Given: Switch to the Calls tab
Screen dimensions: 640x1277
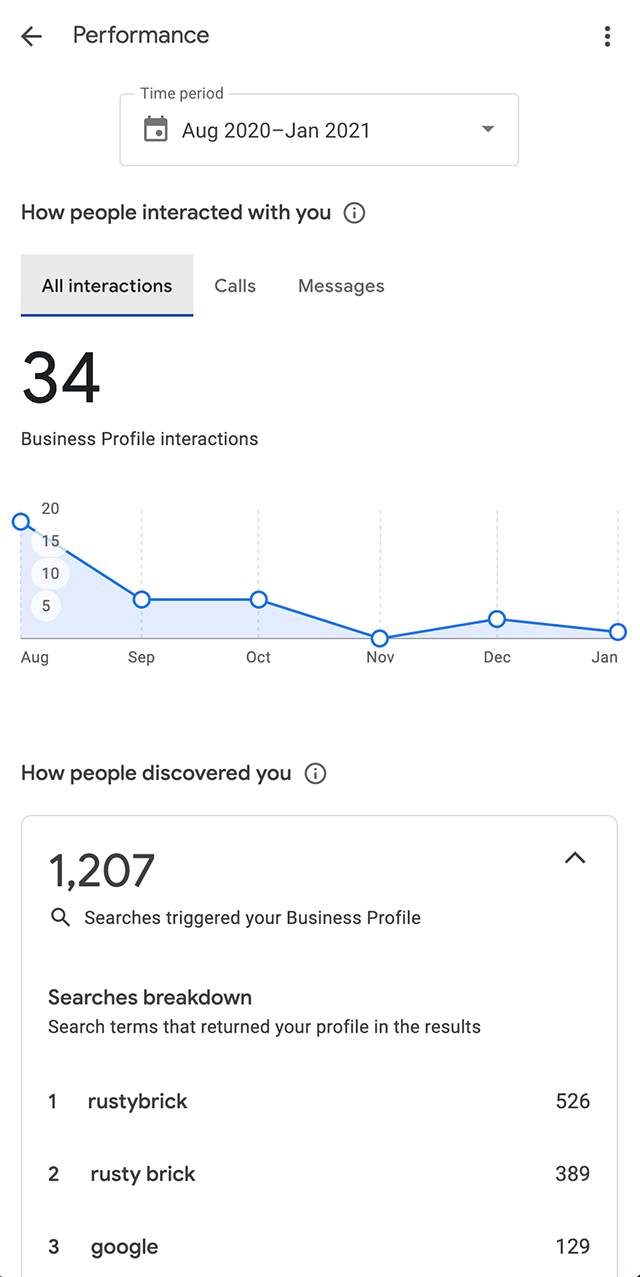Looking at the screenshot, I should (x=235, y=286).
